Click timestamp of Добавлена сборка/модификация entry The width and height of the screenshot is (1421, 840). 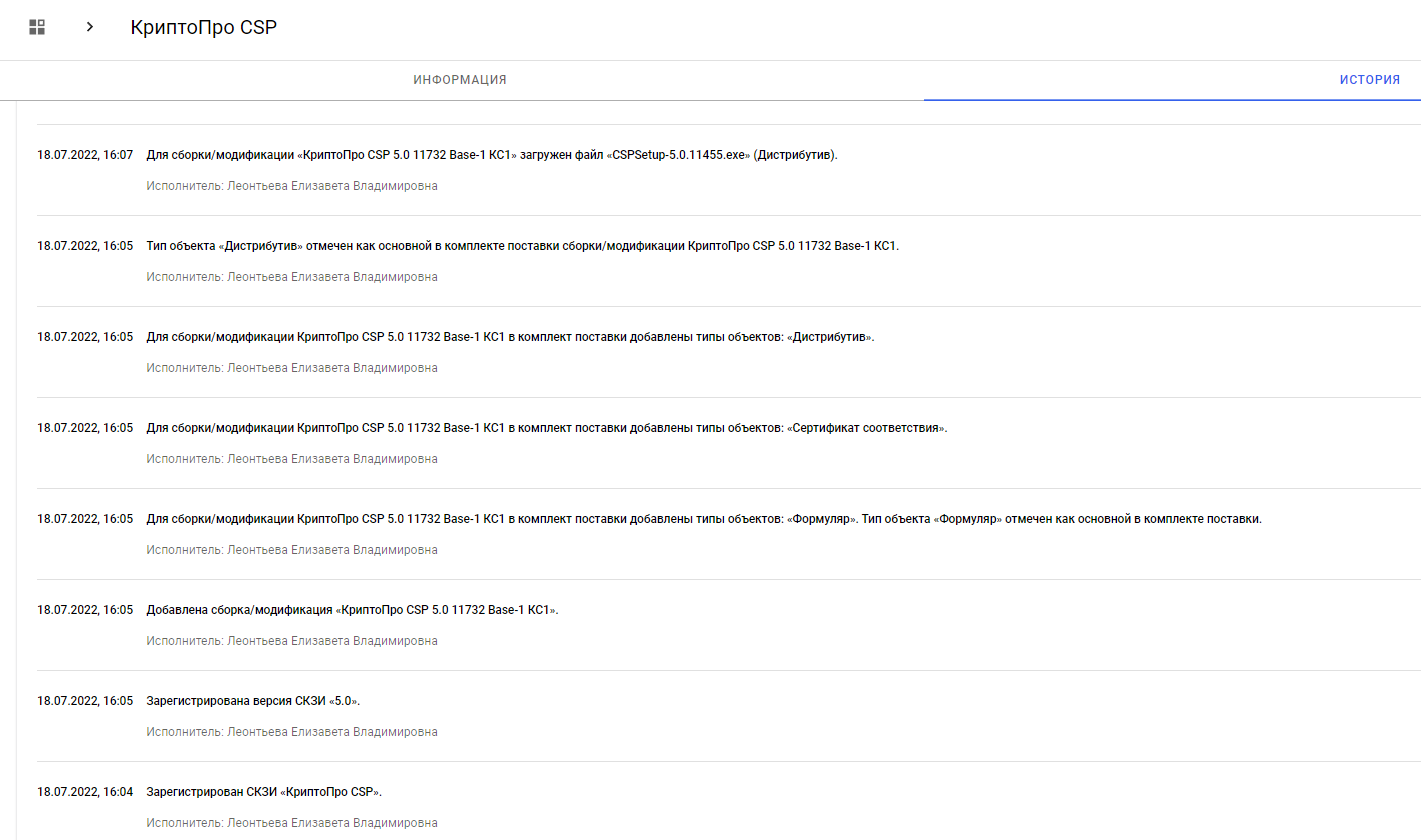tap(85, 610)
